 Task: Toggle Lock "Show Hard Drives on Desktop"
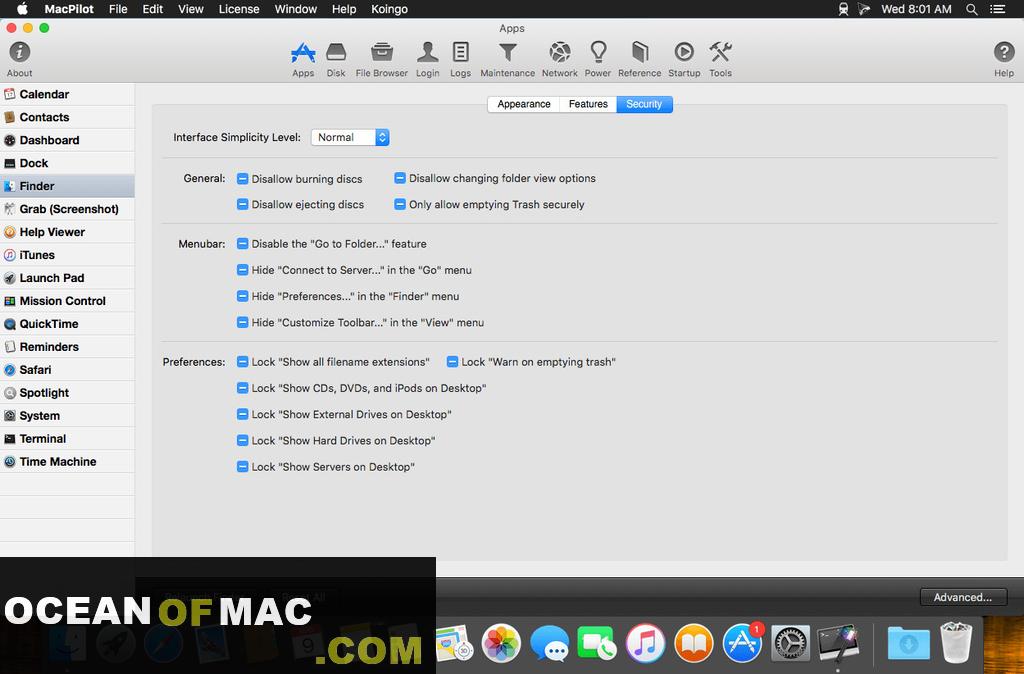pos(242,440)
